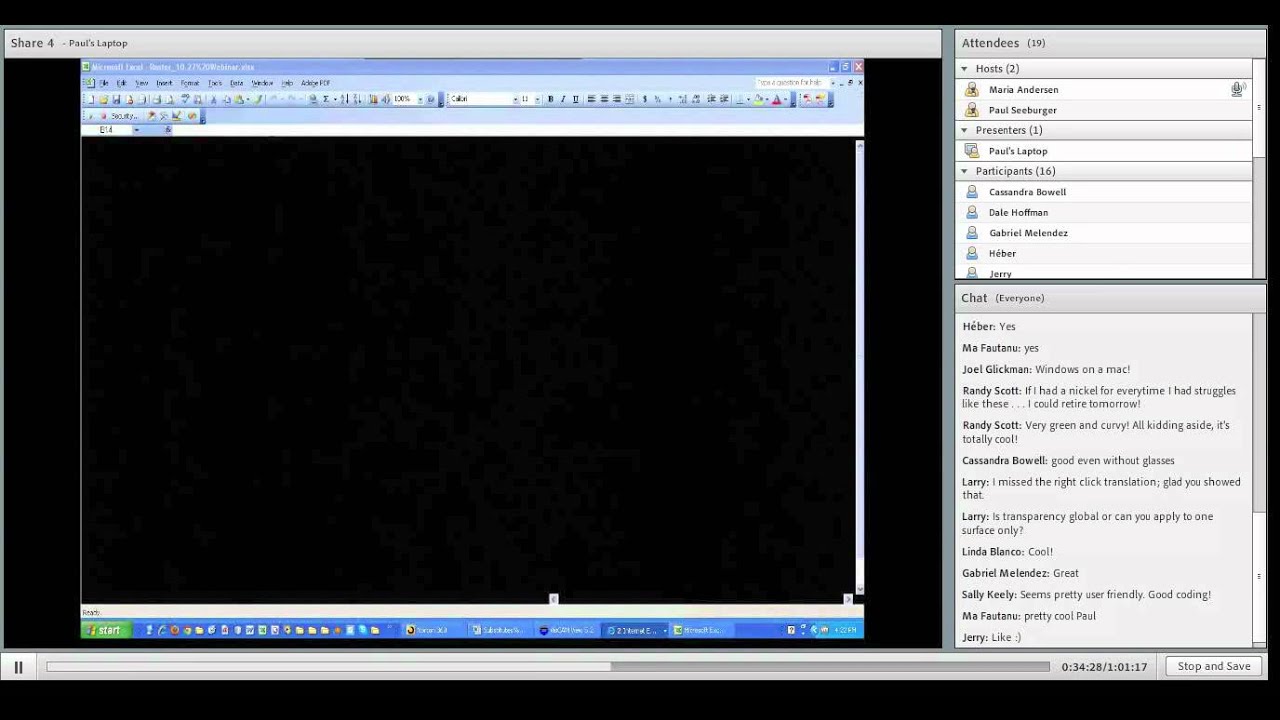Click the New workbook icon in Excel

(x=91, y=99)
